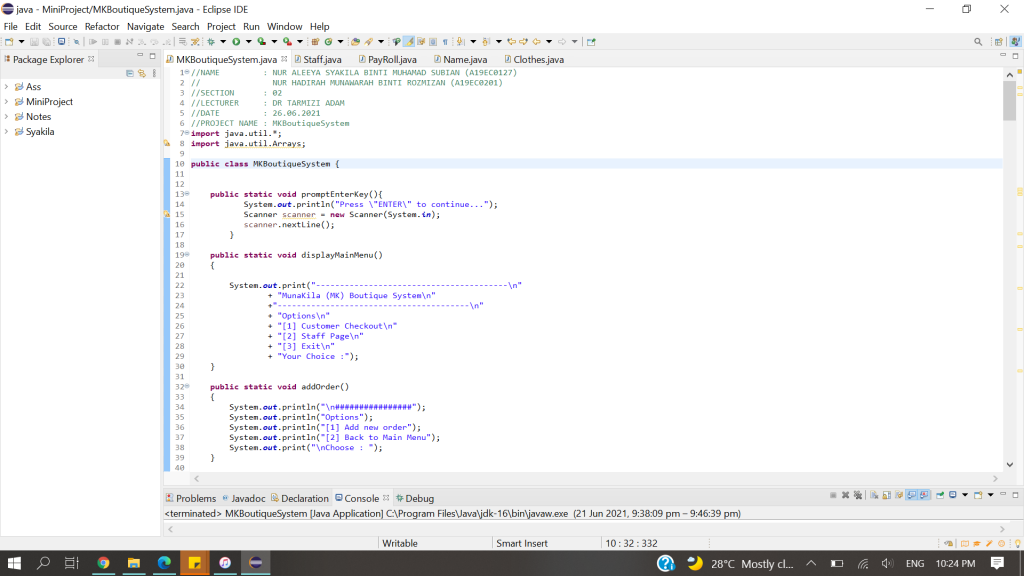The height and width of the screenshot is (576, 1024).
Task: Collapse the promptEnterKey method fold marker
Action: pyautogui.click(x=186, y=194)
